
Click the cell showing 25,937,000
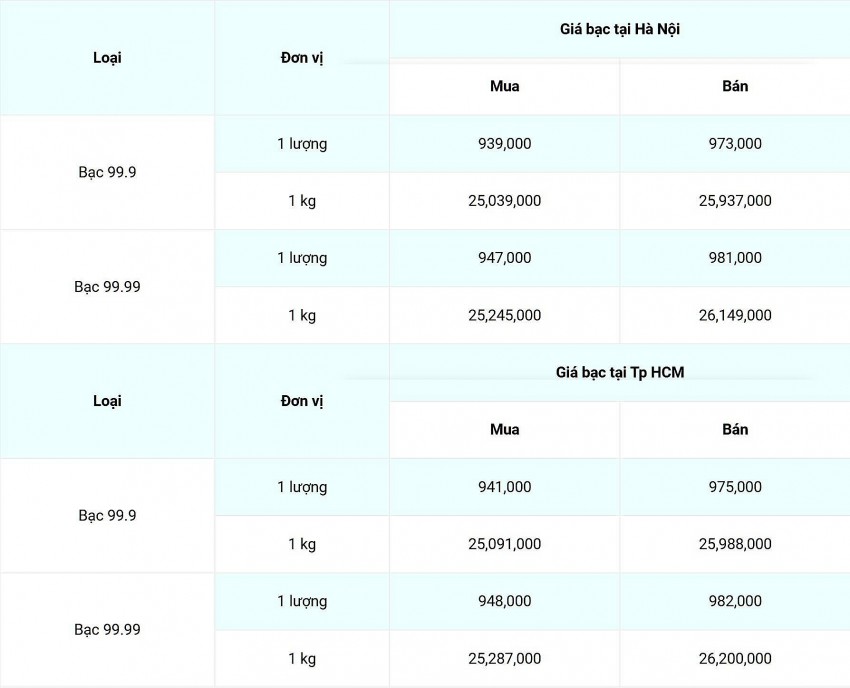click(x=735, y=201)
